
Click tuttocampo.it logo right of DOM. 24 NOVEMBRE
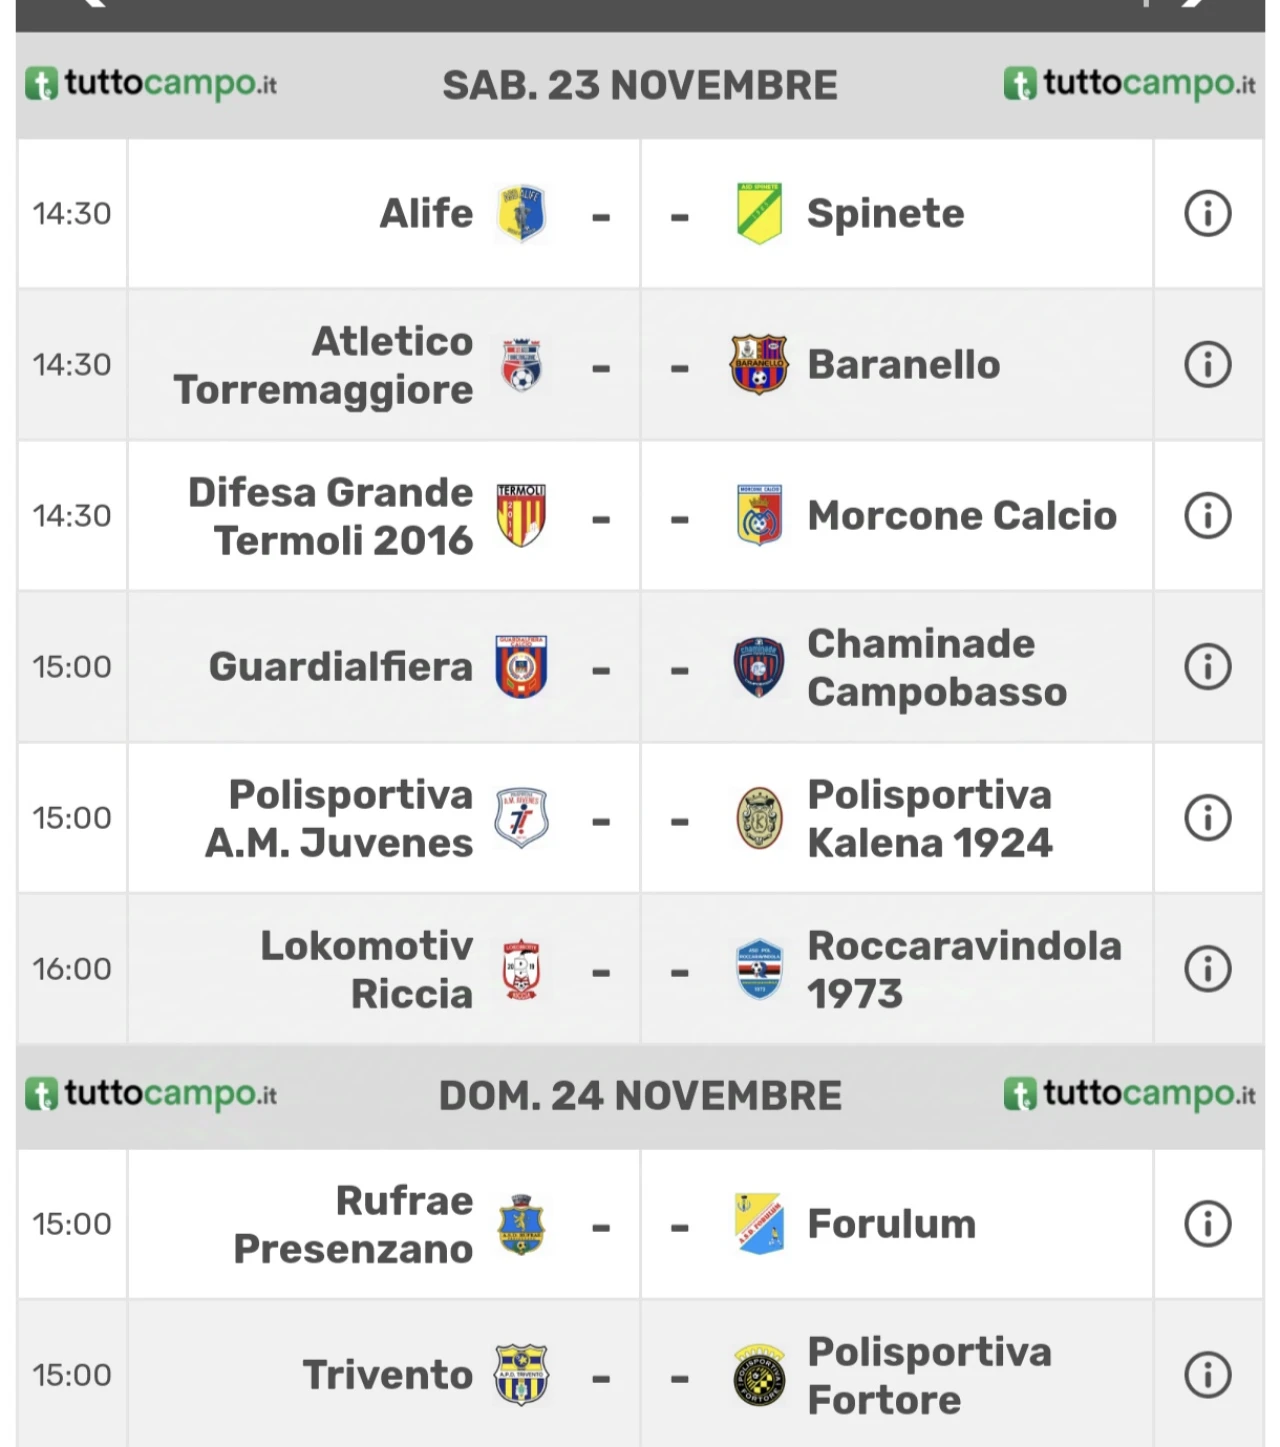pyautogui.click(x=1130, y=1094)
